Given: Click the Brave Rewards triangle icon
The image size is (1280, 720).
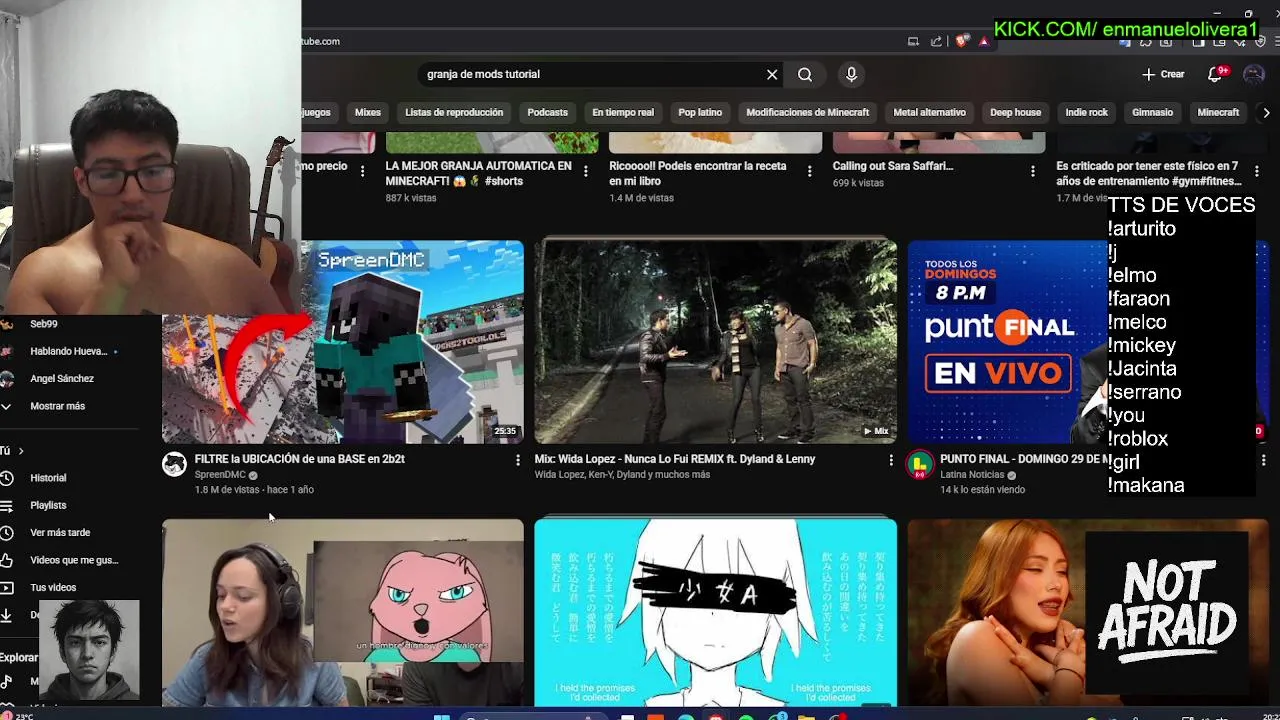Looking at the screenshot, I should (x=984, y=41).
